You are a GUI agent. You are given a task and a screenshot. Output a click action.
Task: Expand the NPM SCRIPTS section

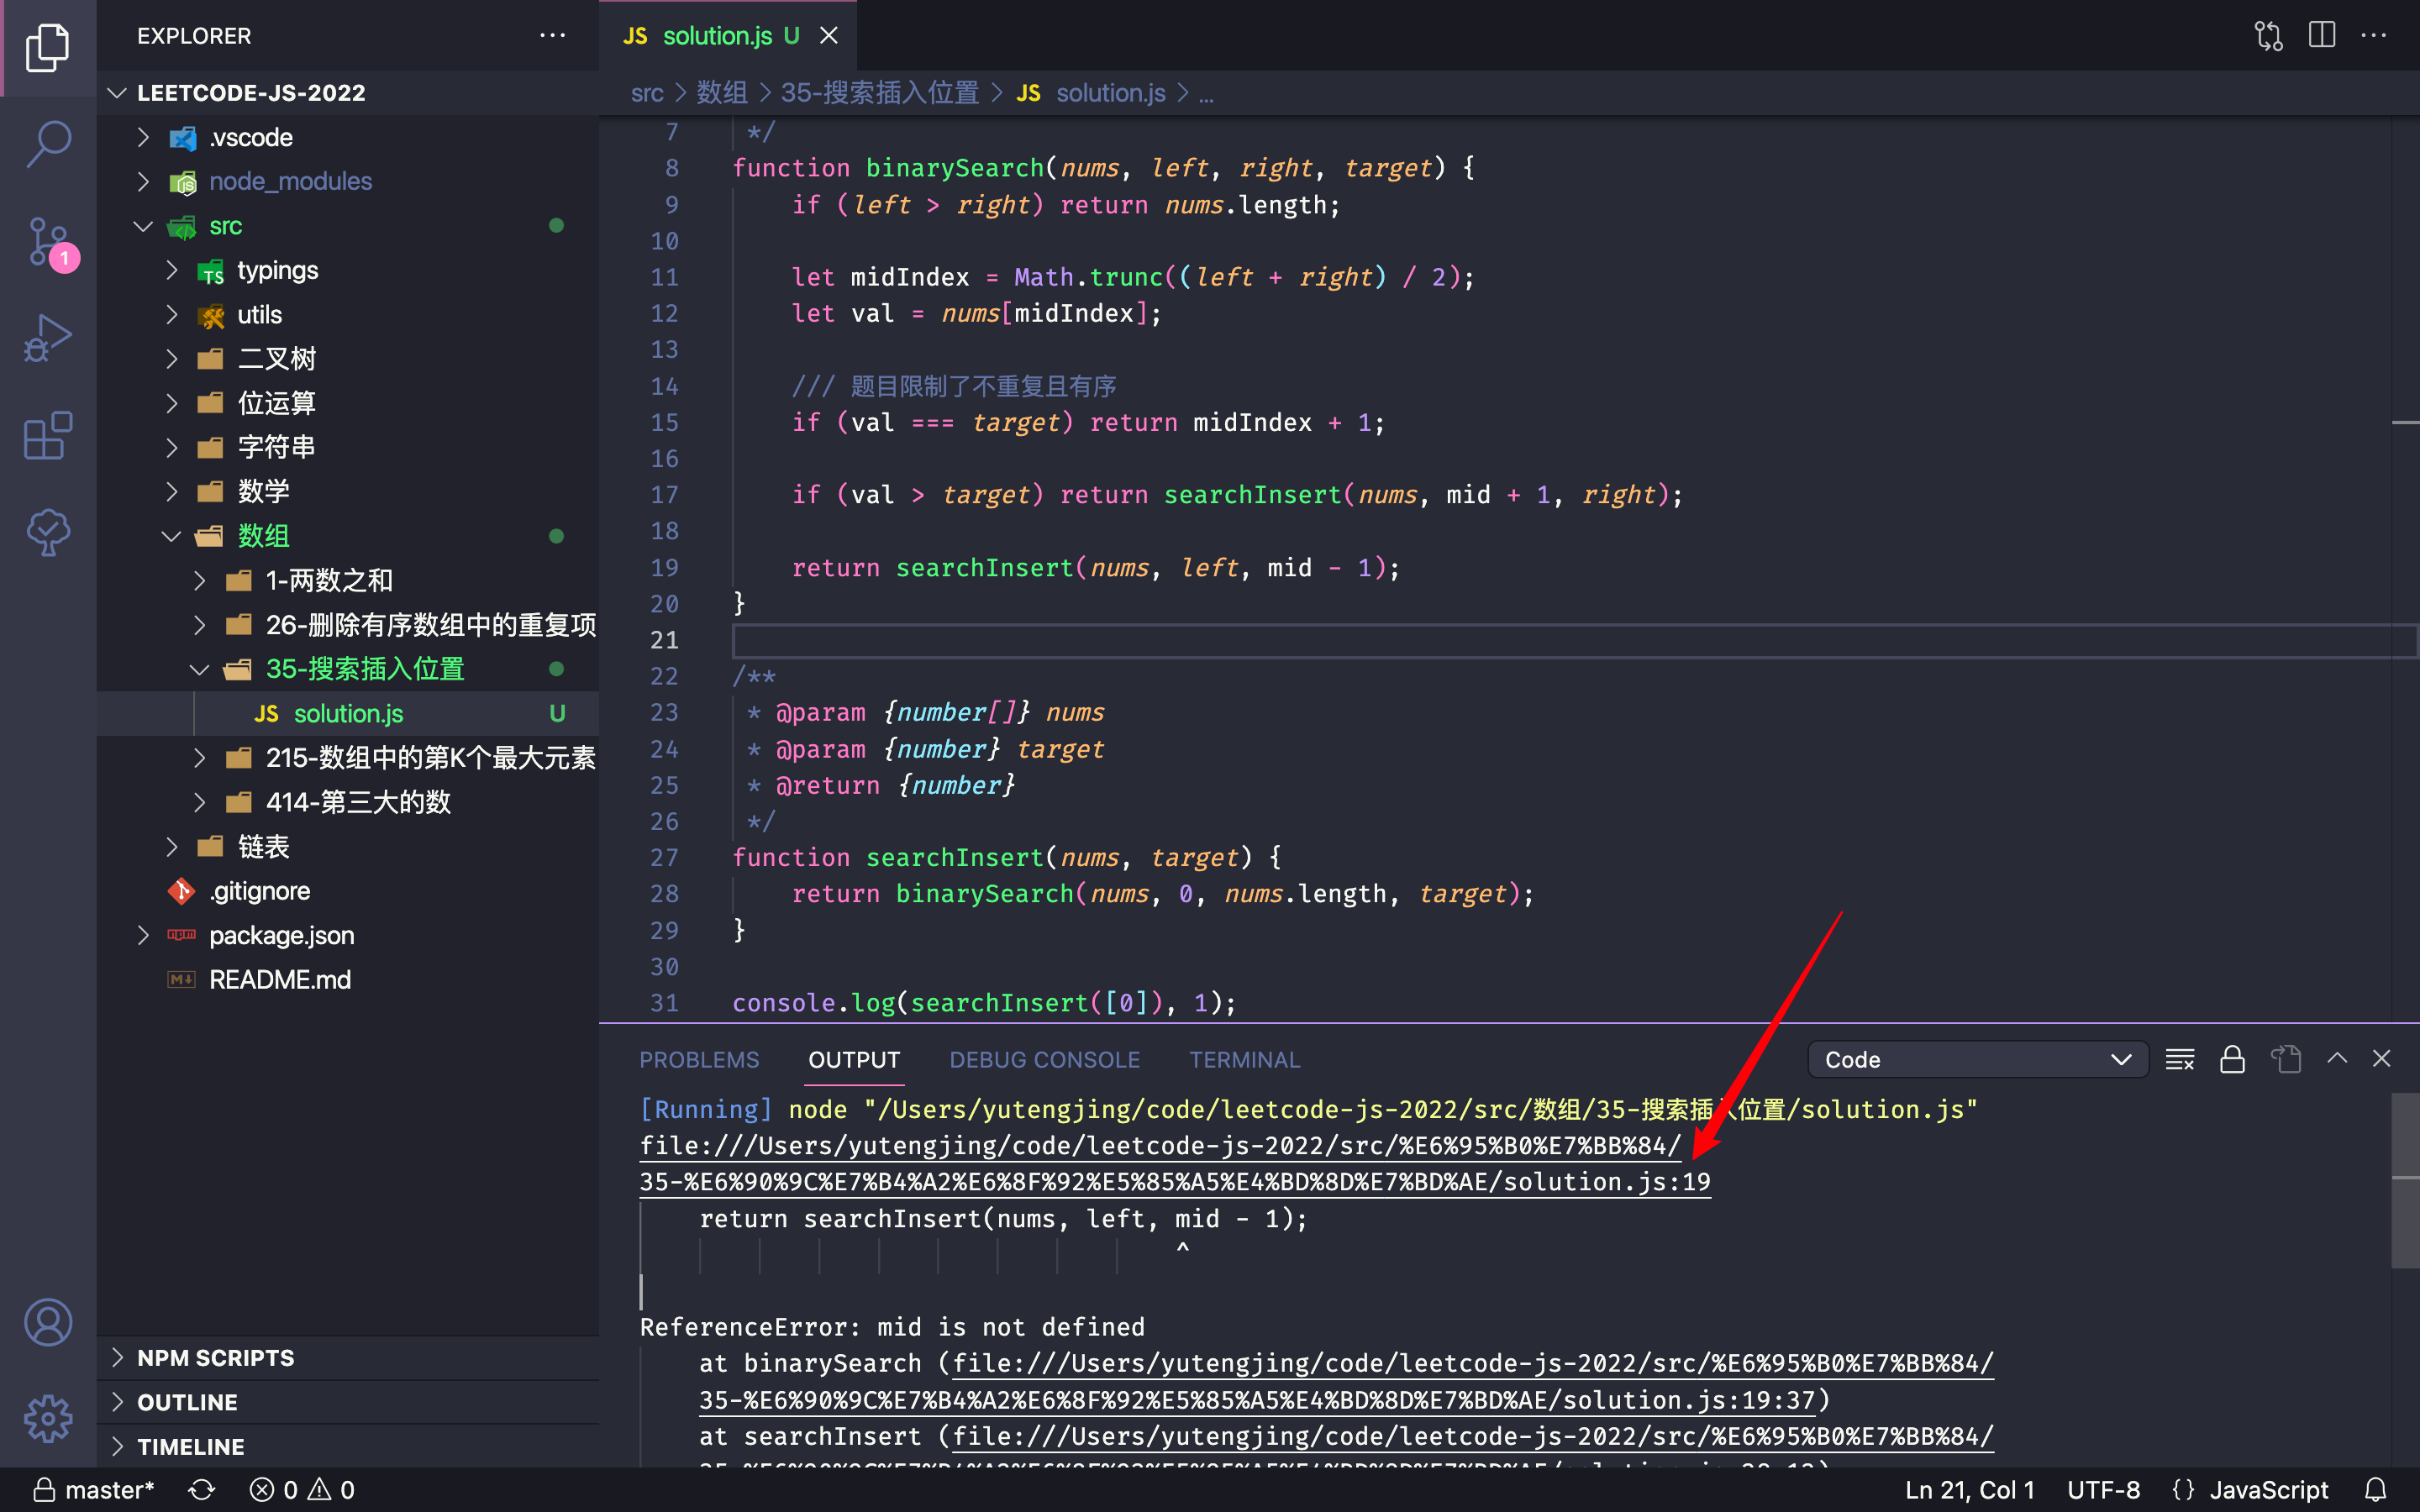coord(215,1358)
